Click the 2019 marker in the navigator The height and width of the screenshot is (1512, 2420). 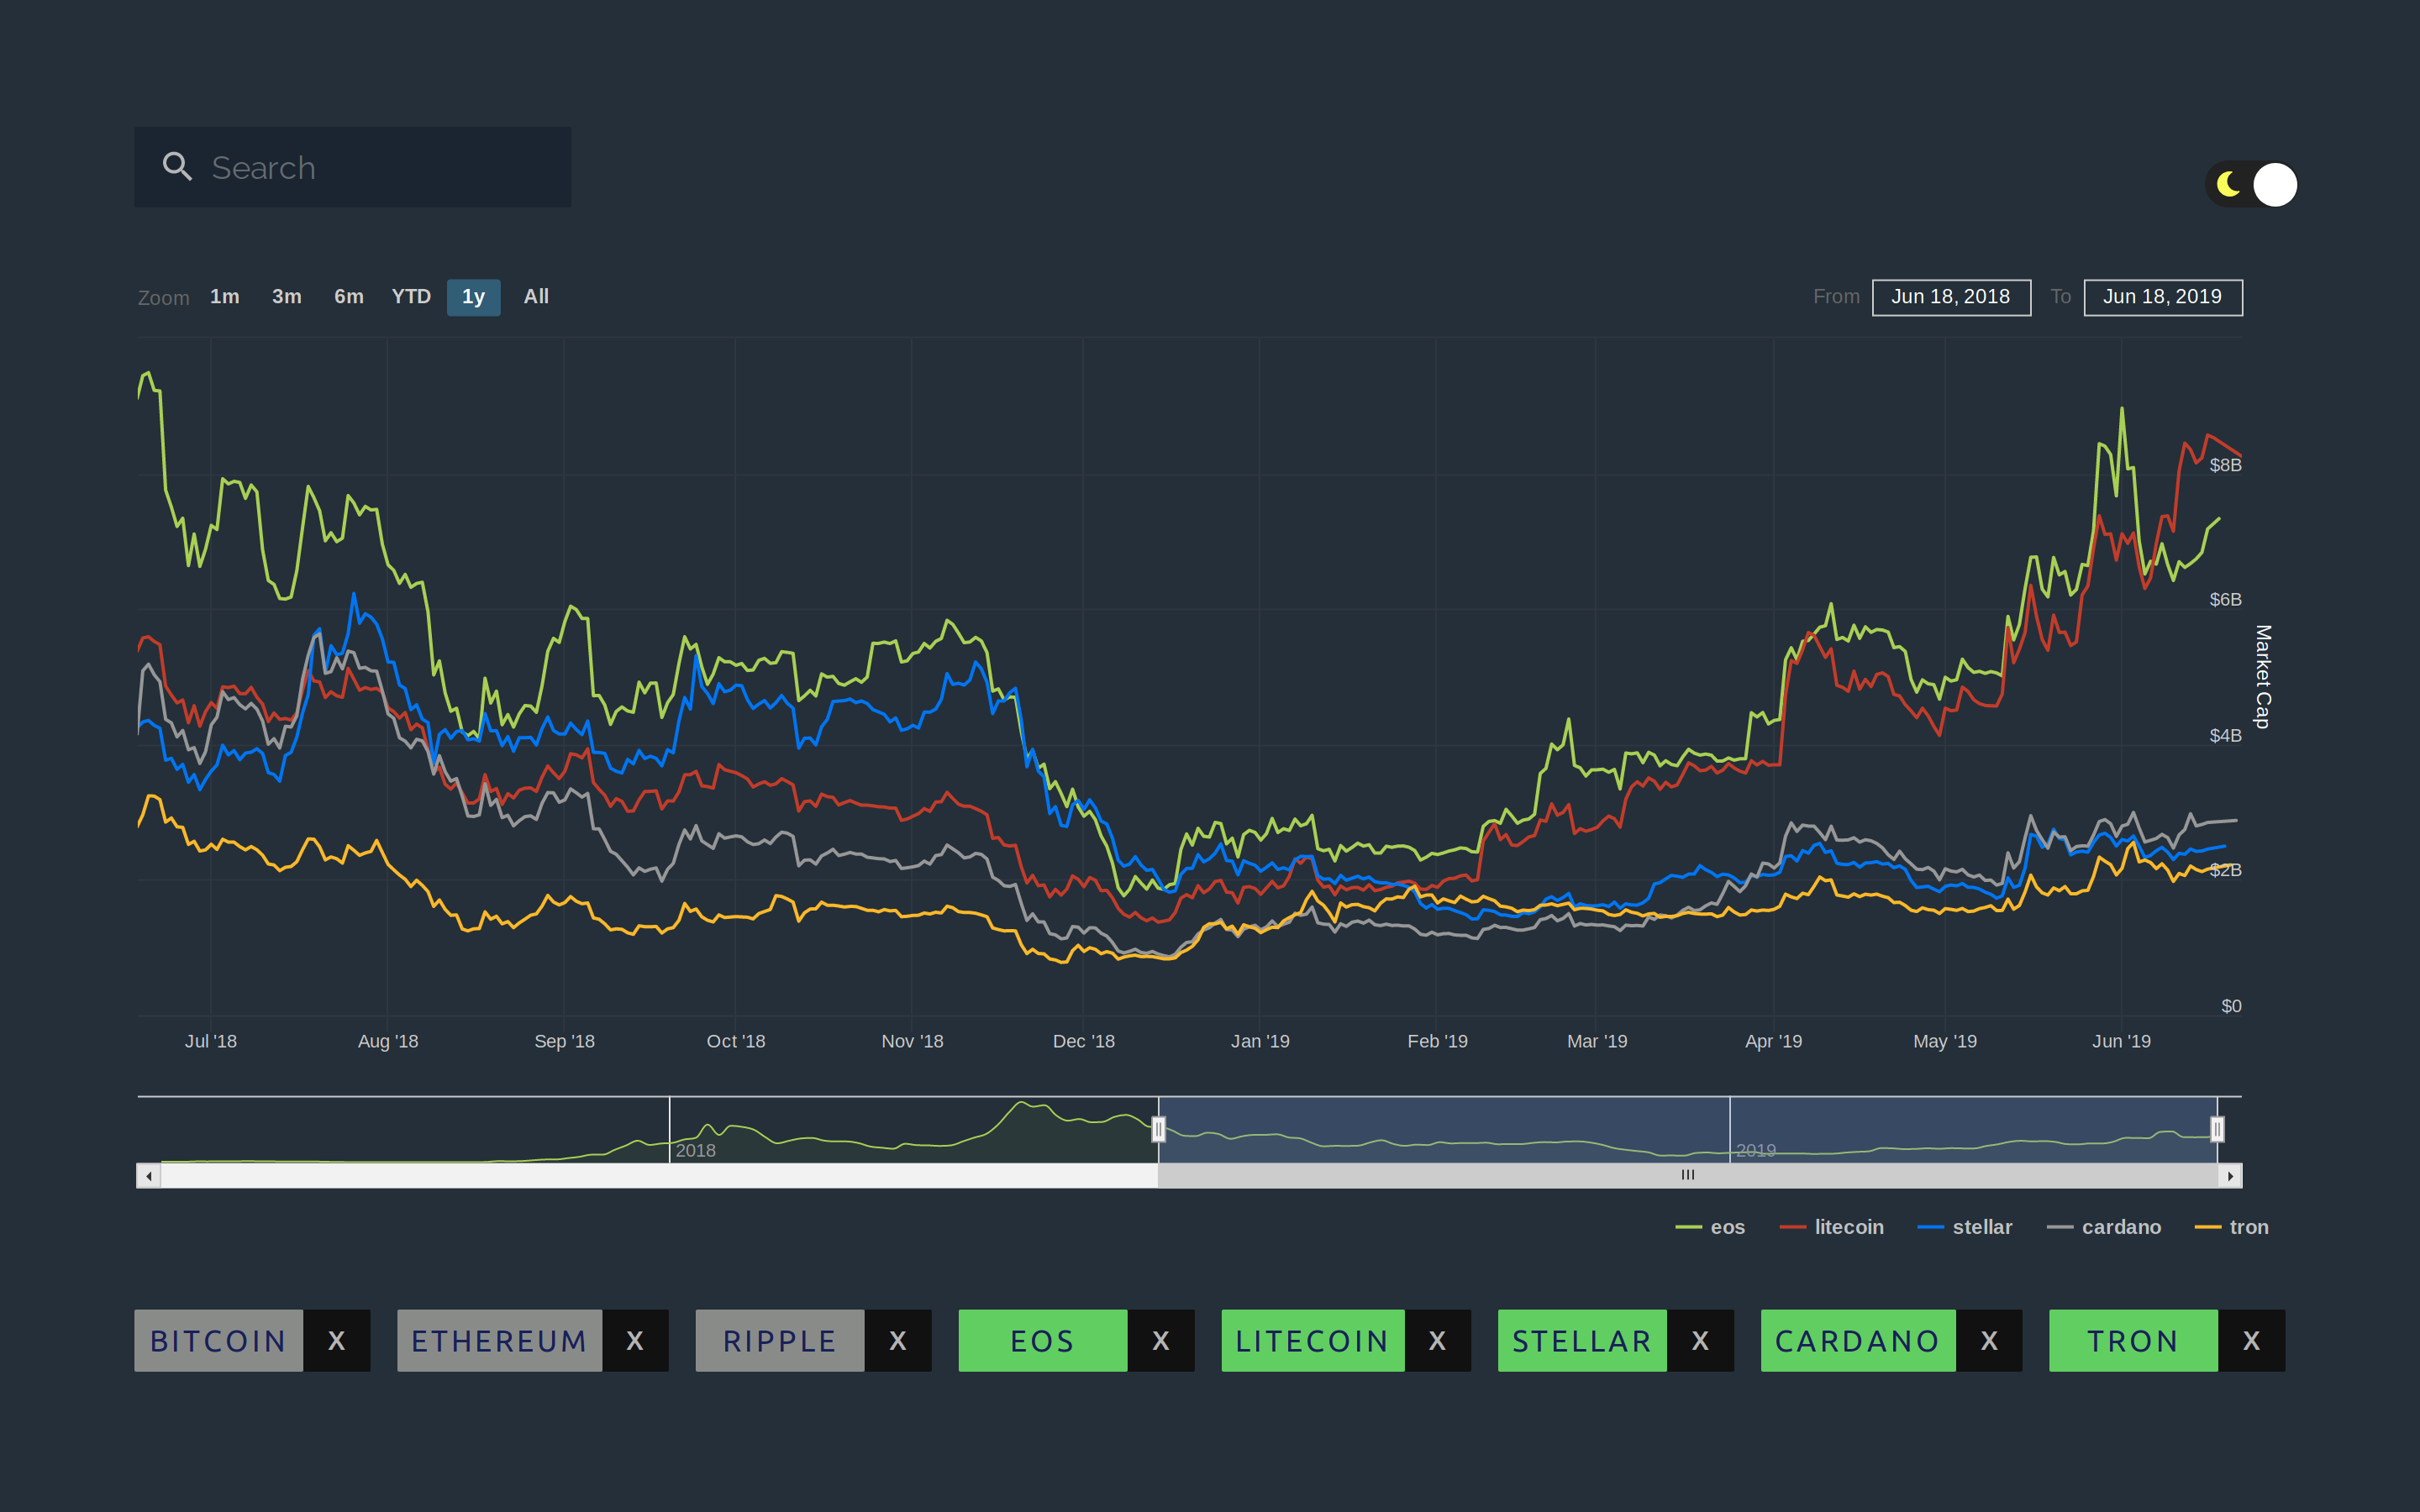pos(1756,1151)
